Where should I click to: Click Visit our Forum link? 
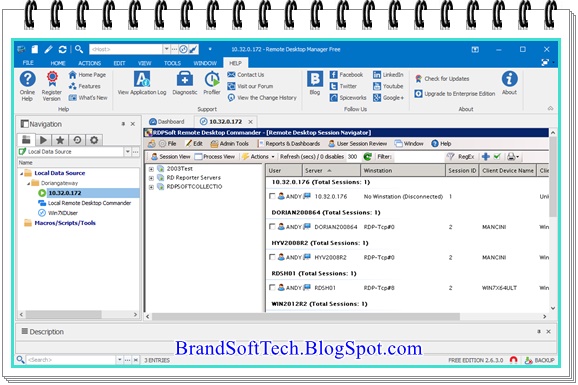coord(250,86)
